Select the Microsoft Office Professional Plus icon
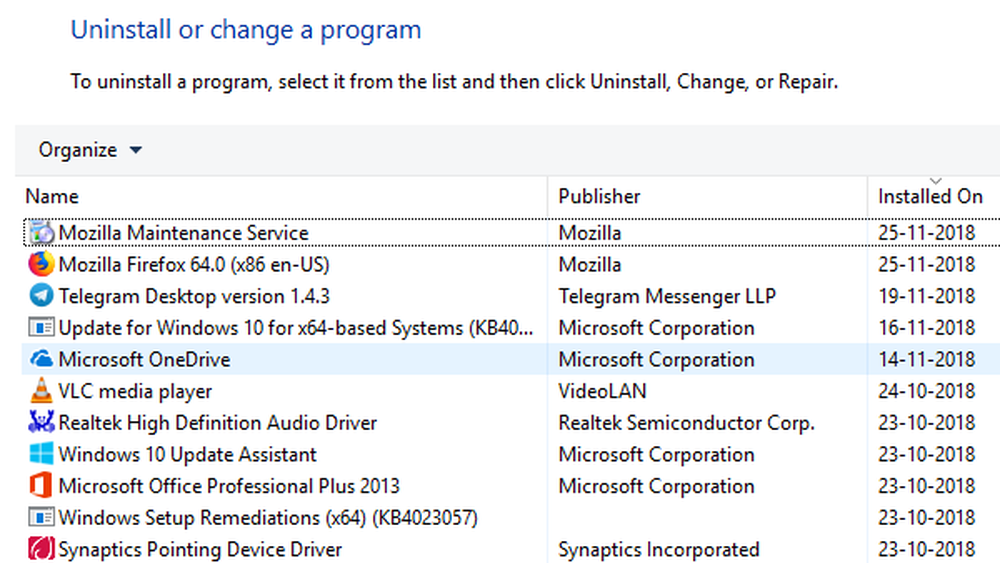 point(41,486)
